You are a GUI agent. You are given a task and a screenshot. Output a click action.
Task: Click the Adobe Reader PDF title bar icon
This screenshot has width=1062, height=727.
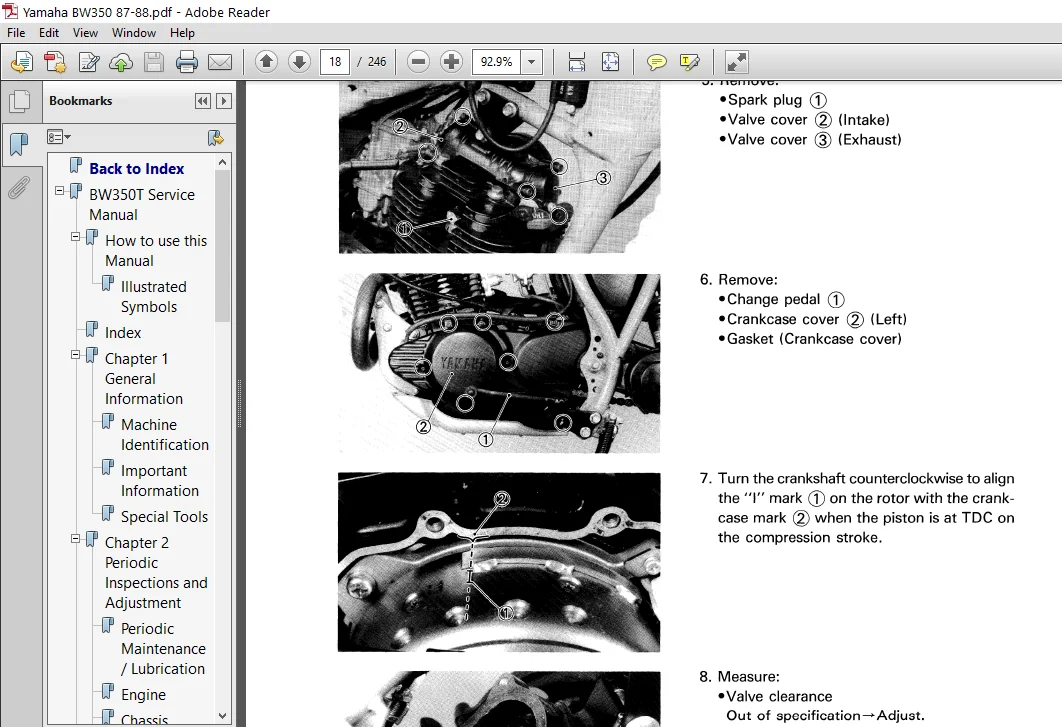pos(10,12)
